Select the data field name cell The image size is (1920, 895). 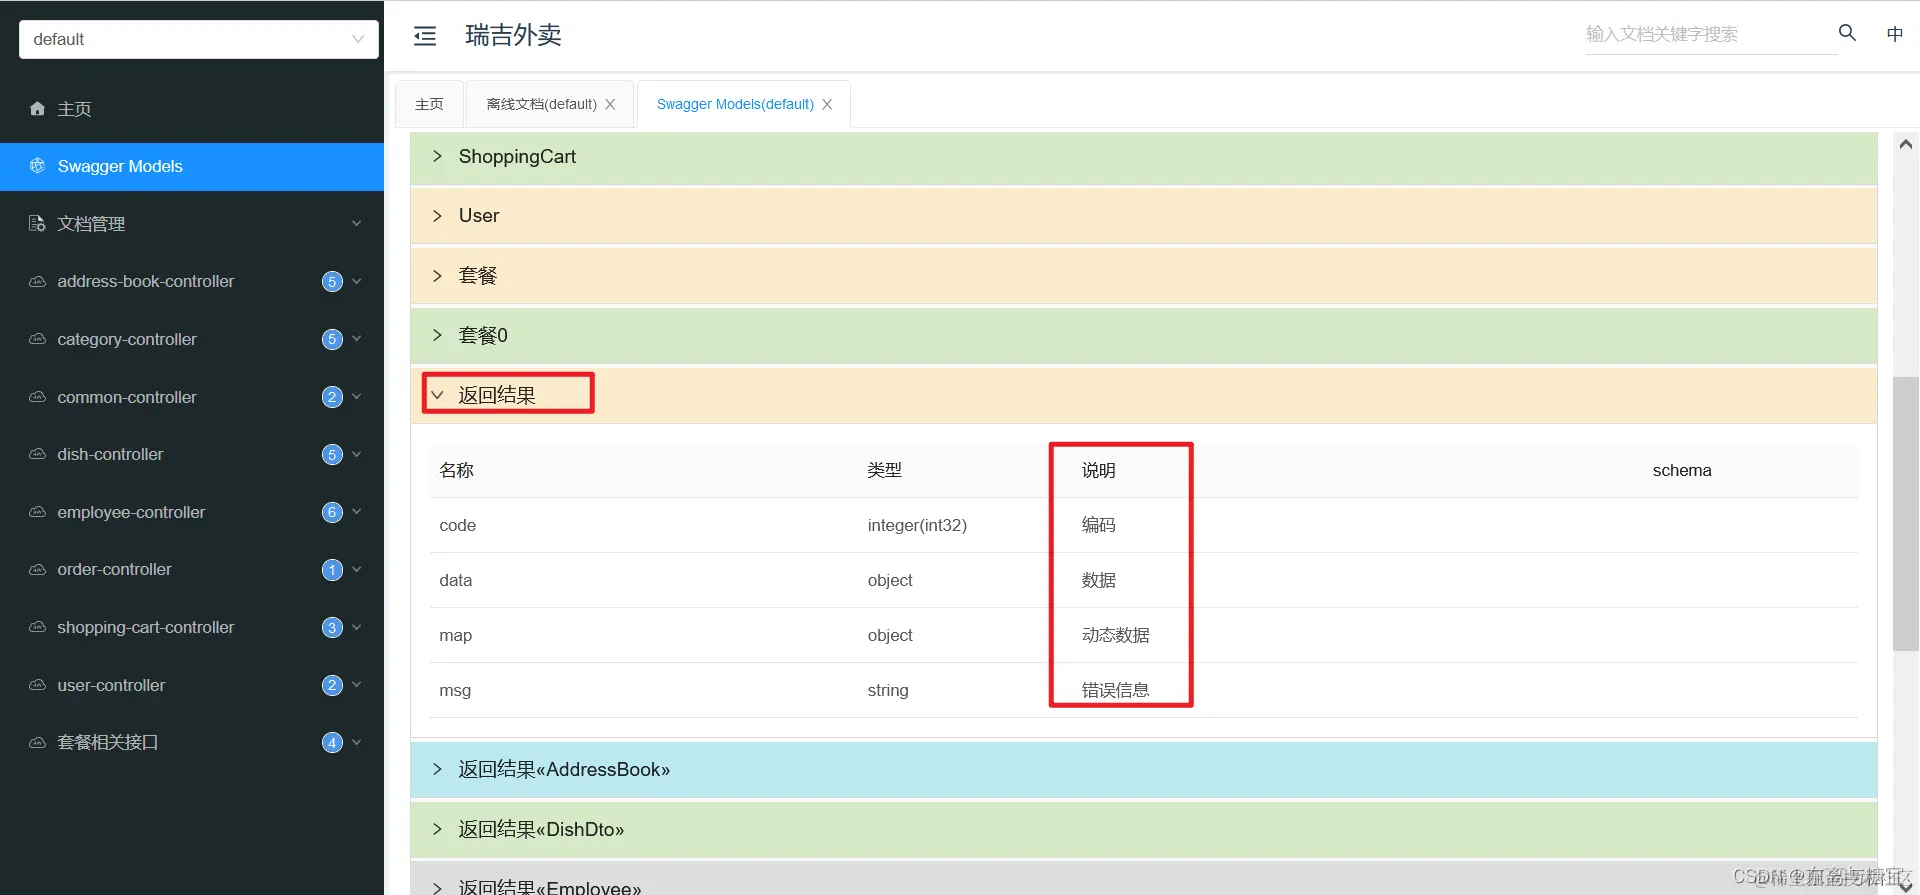tap(456, 580)
